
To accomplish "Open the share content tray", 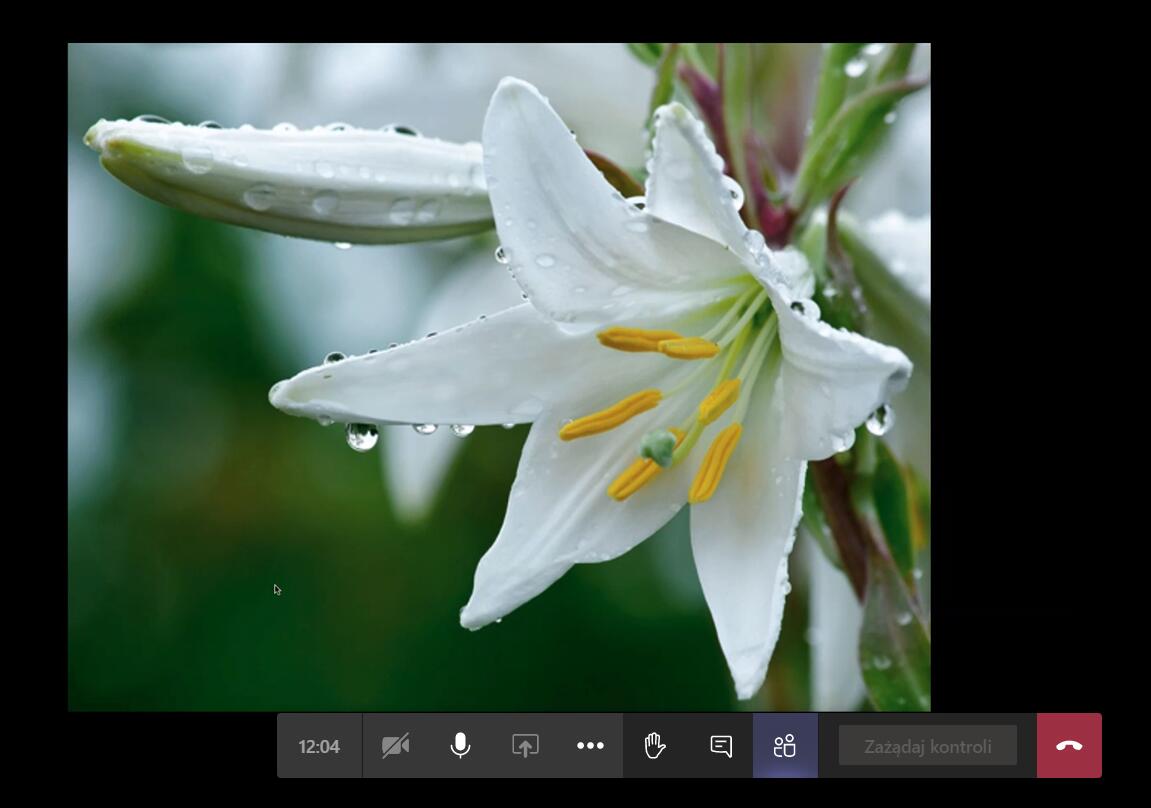I will click(x=525, y=746).
